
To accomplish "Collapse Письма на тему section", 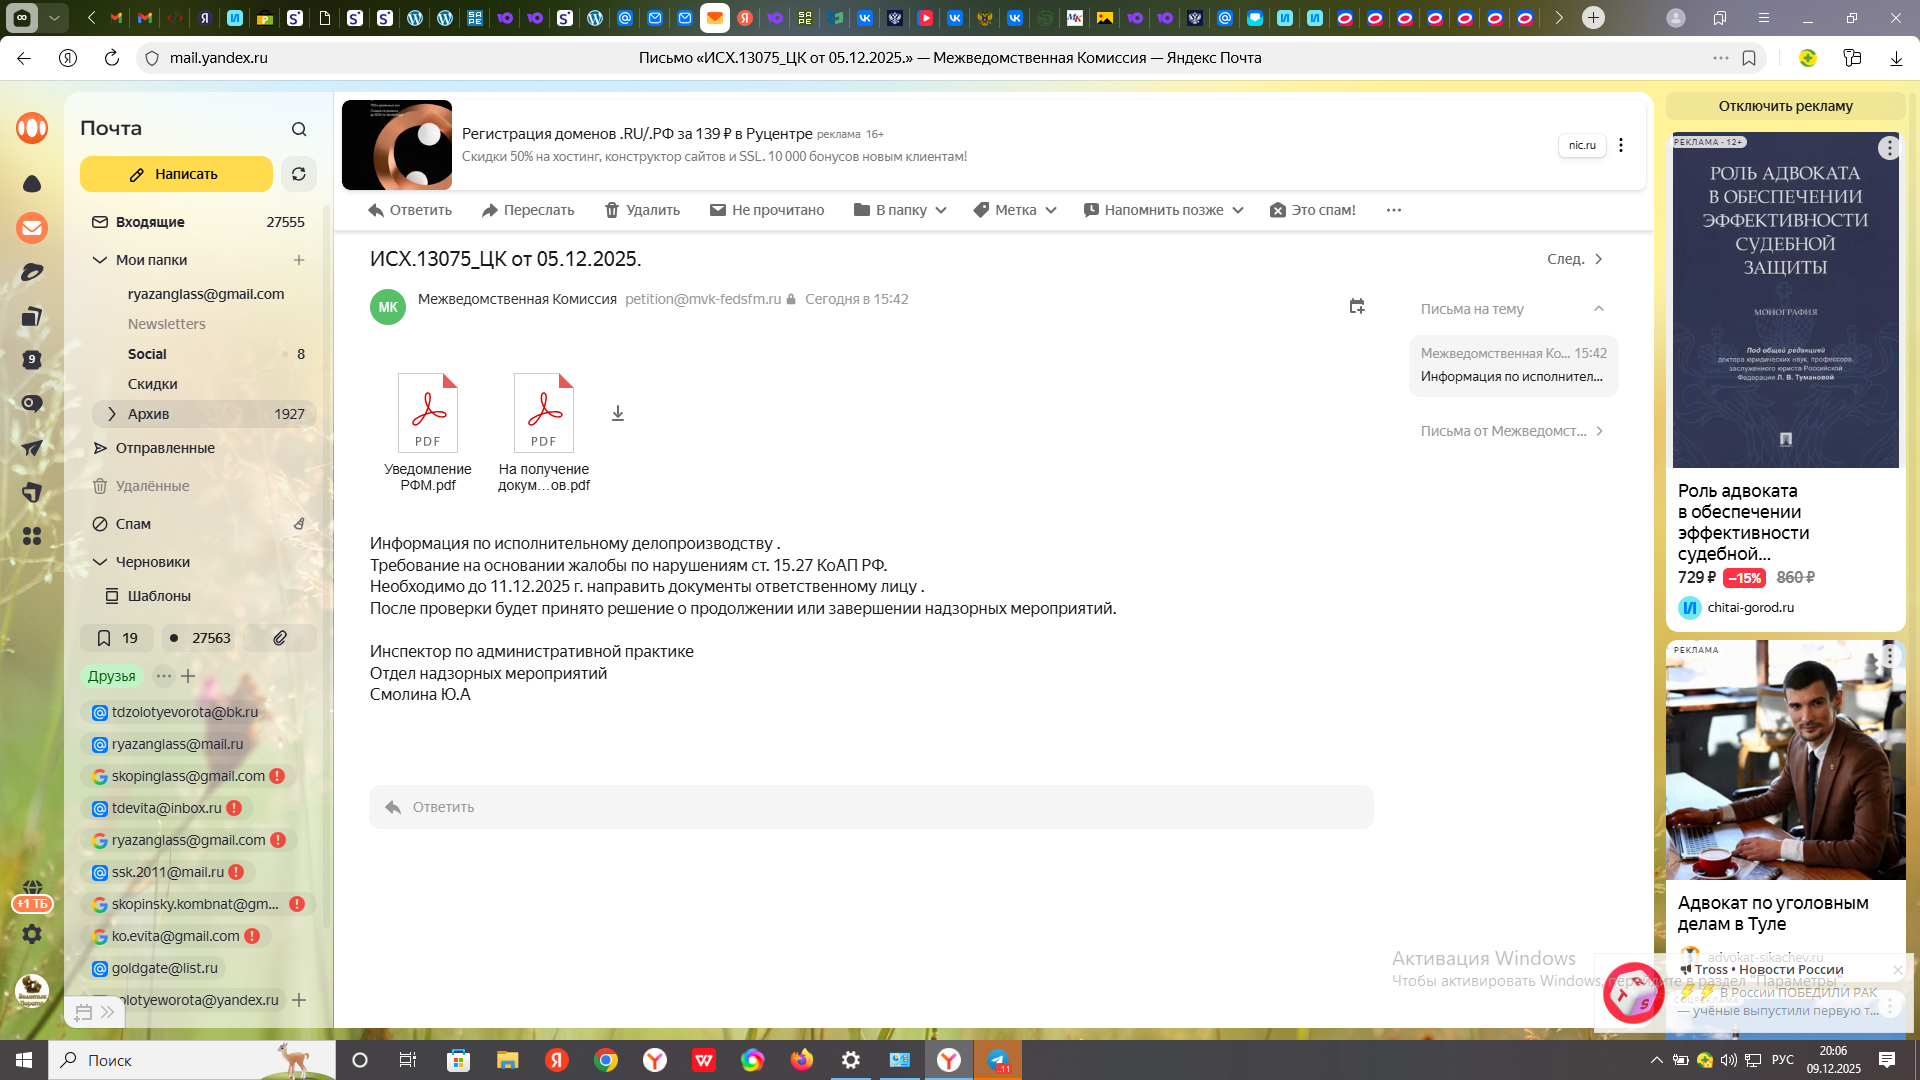I will coord(1598,309).
